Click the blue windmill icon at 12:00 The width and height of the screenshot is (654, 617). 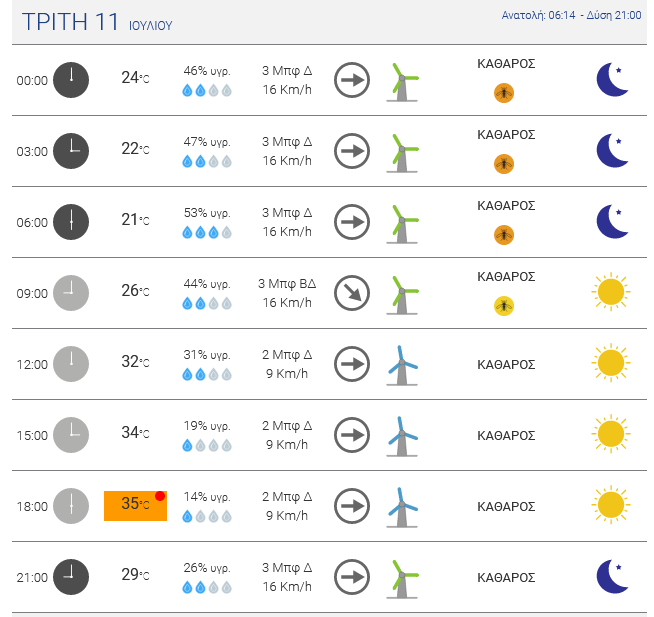coord(402,365)
